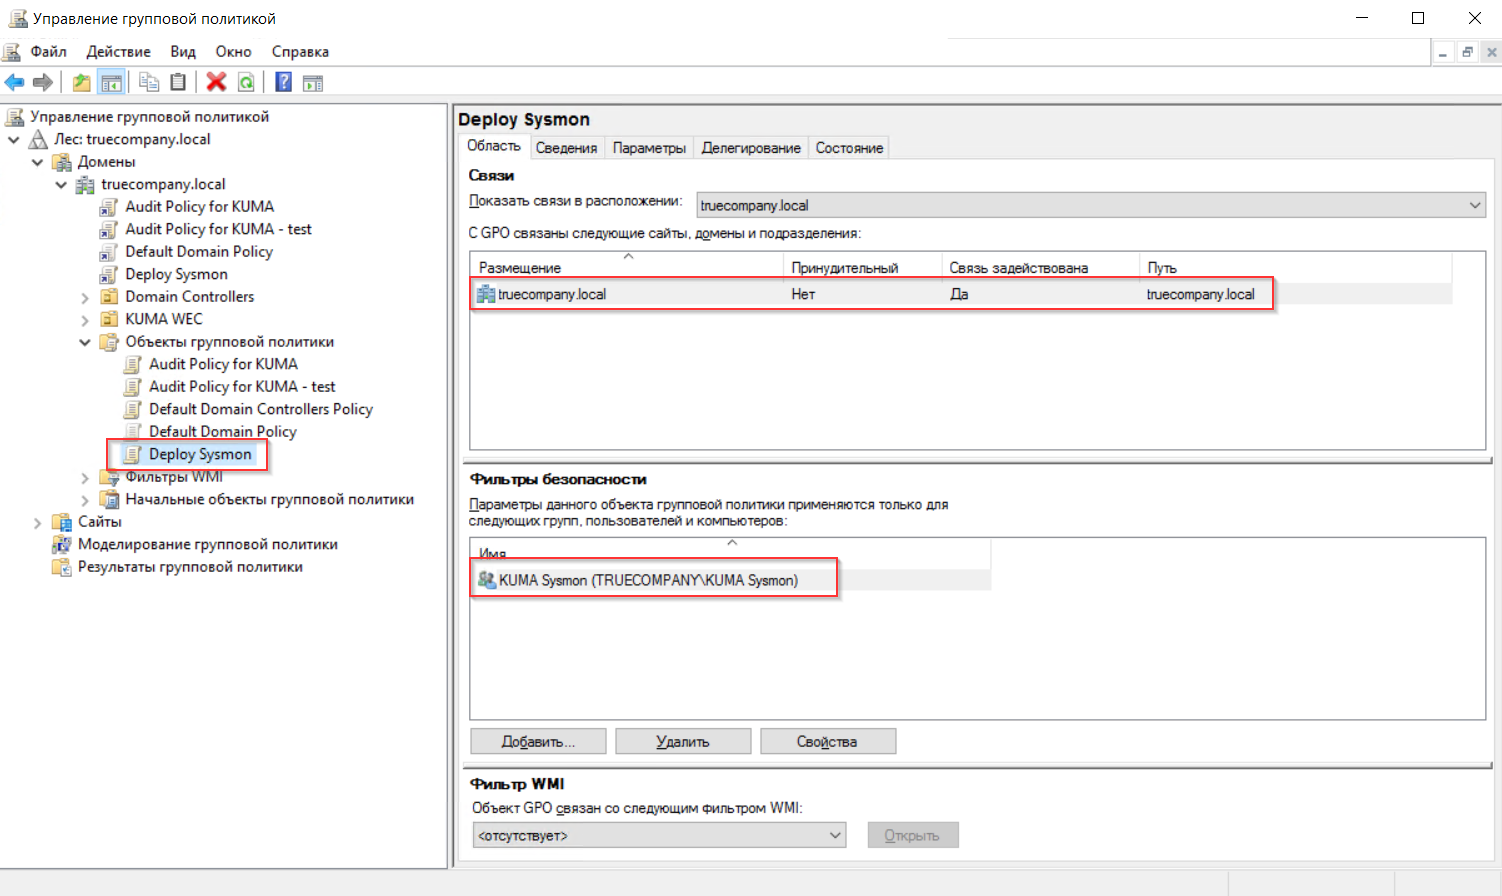Click the Up one level folder icon
Image resolution: width=1502 pixels, height=896 pixels.
pos(82,83)
